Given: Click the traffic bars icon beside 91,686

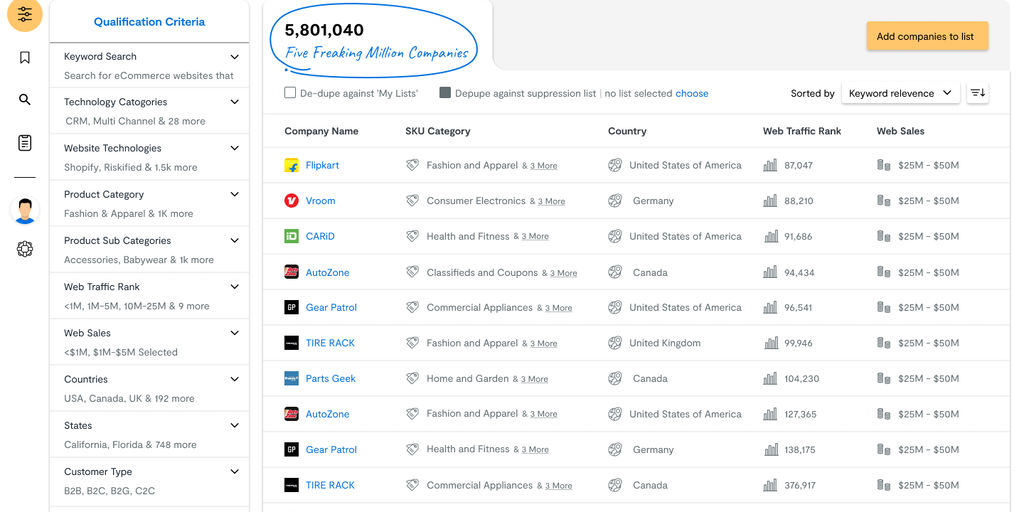Looking at the screenshot, I should tap(770, 236).
